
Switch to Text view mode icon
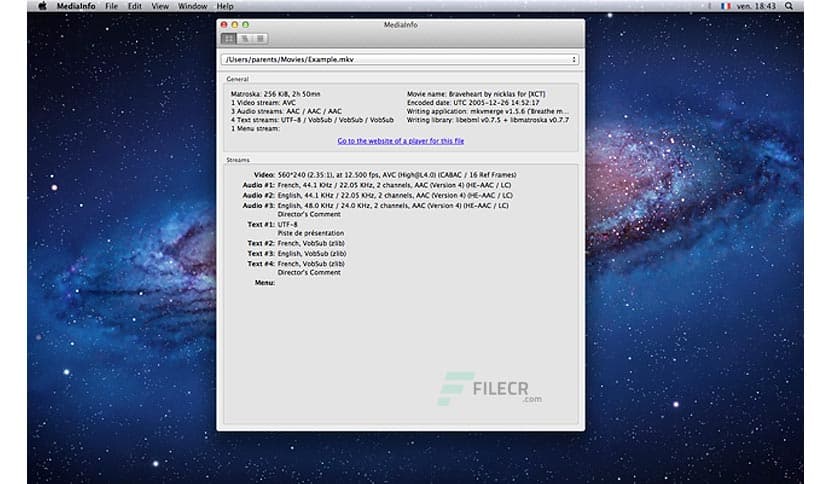(260, 38)
